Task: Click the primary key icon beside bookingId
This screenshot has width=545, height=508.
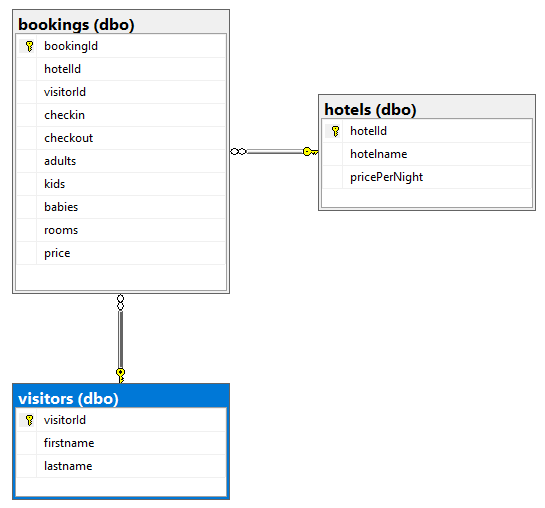Action: 29,46
